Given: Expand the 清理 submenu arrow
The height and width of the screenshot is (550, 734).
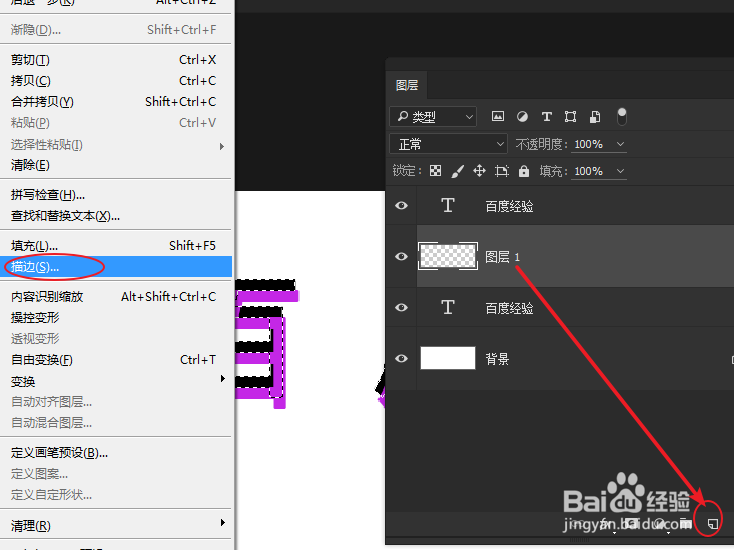Looking at the screenshot, I should [x=223, y=522].
